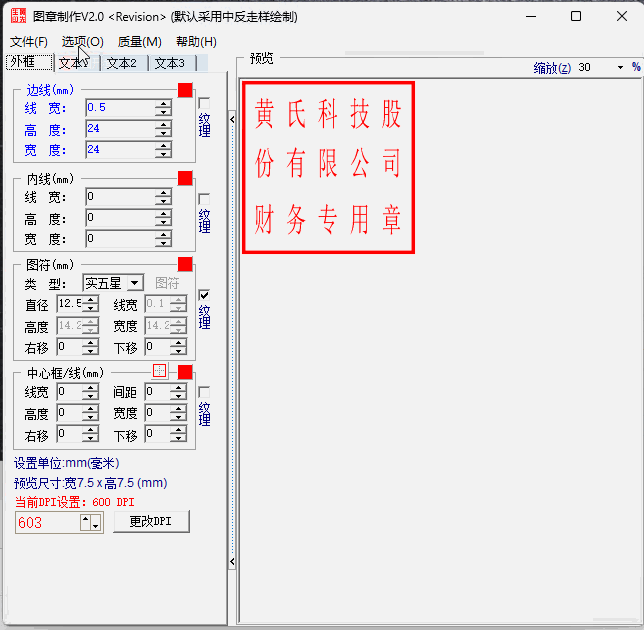Increase 图符 下移 with up spinner
The height and width of the screenshot is (630, 644).
178,343
